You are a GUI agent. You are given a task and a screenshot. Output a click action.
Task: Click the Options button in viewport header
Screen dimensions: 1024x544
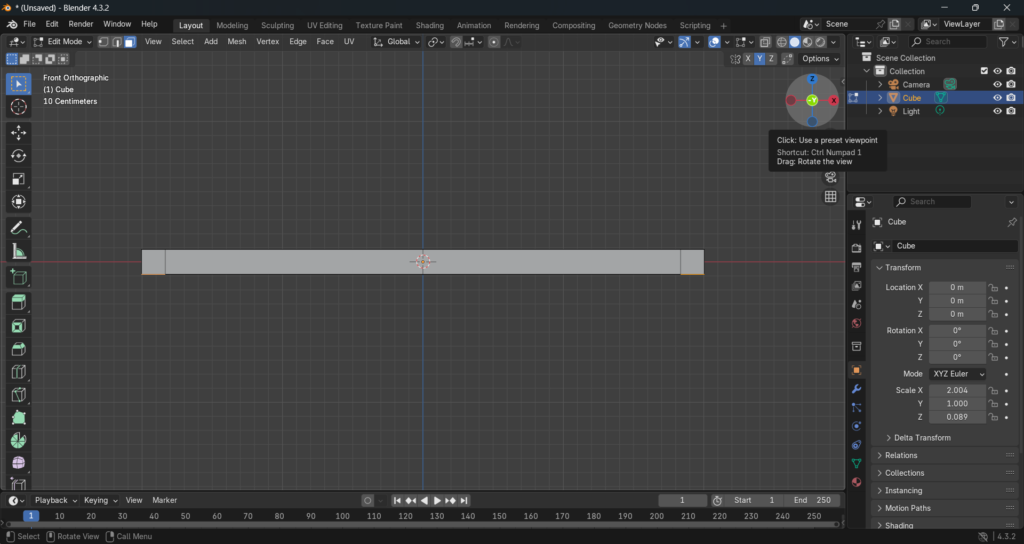point(820,59)
